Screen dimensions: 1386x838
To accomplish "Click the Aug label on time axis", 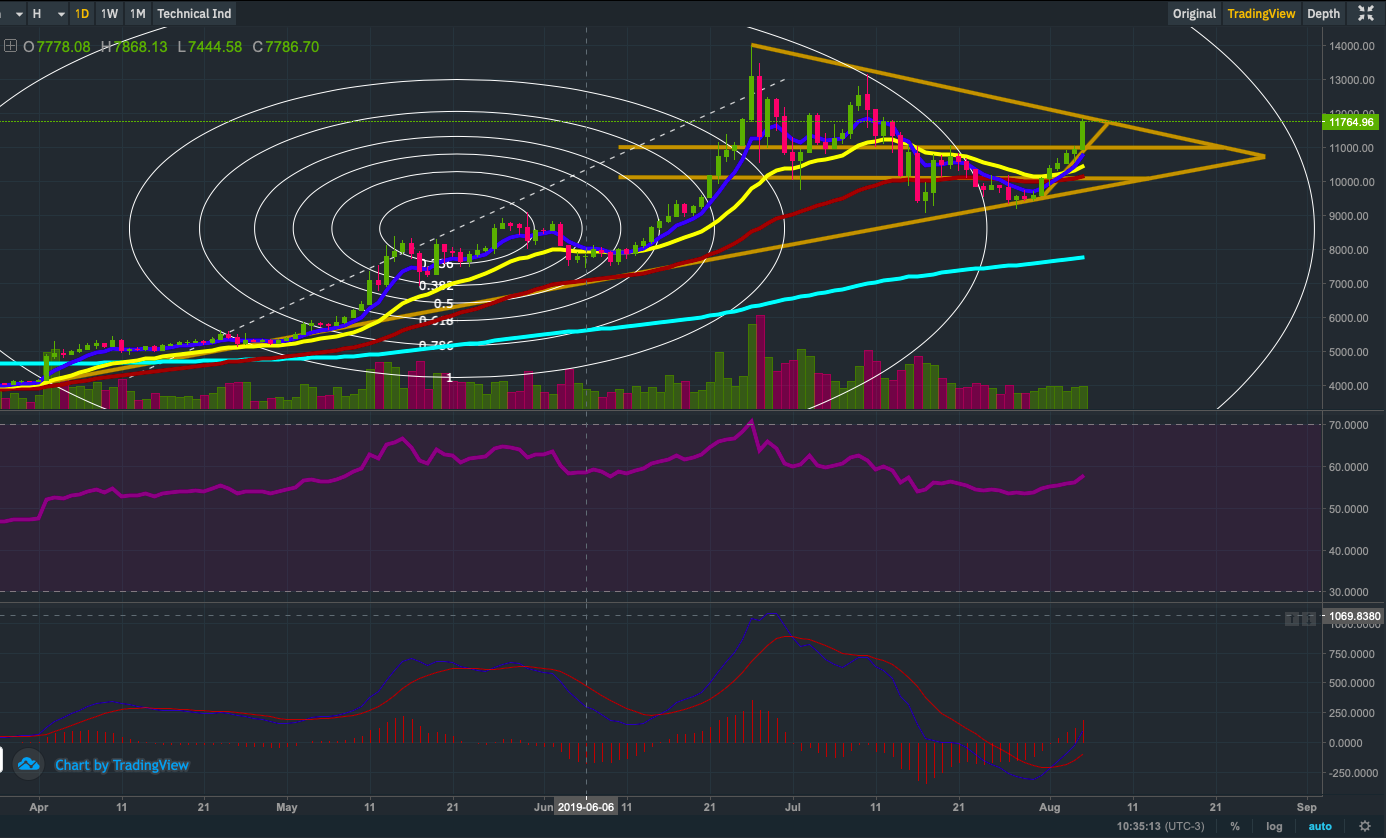I will pos(1050,806).
